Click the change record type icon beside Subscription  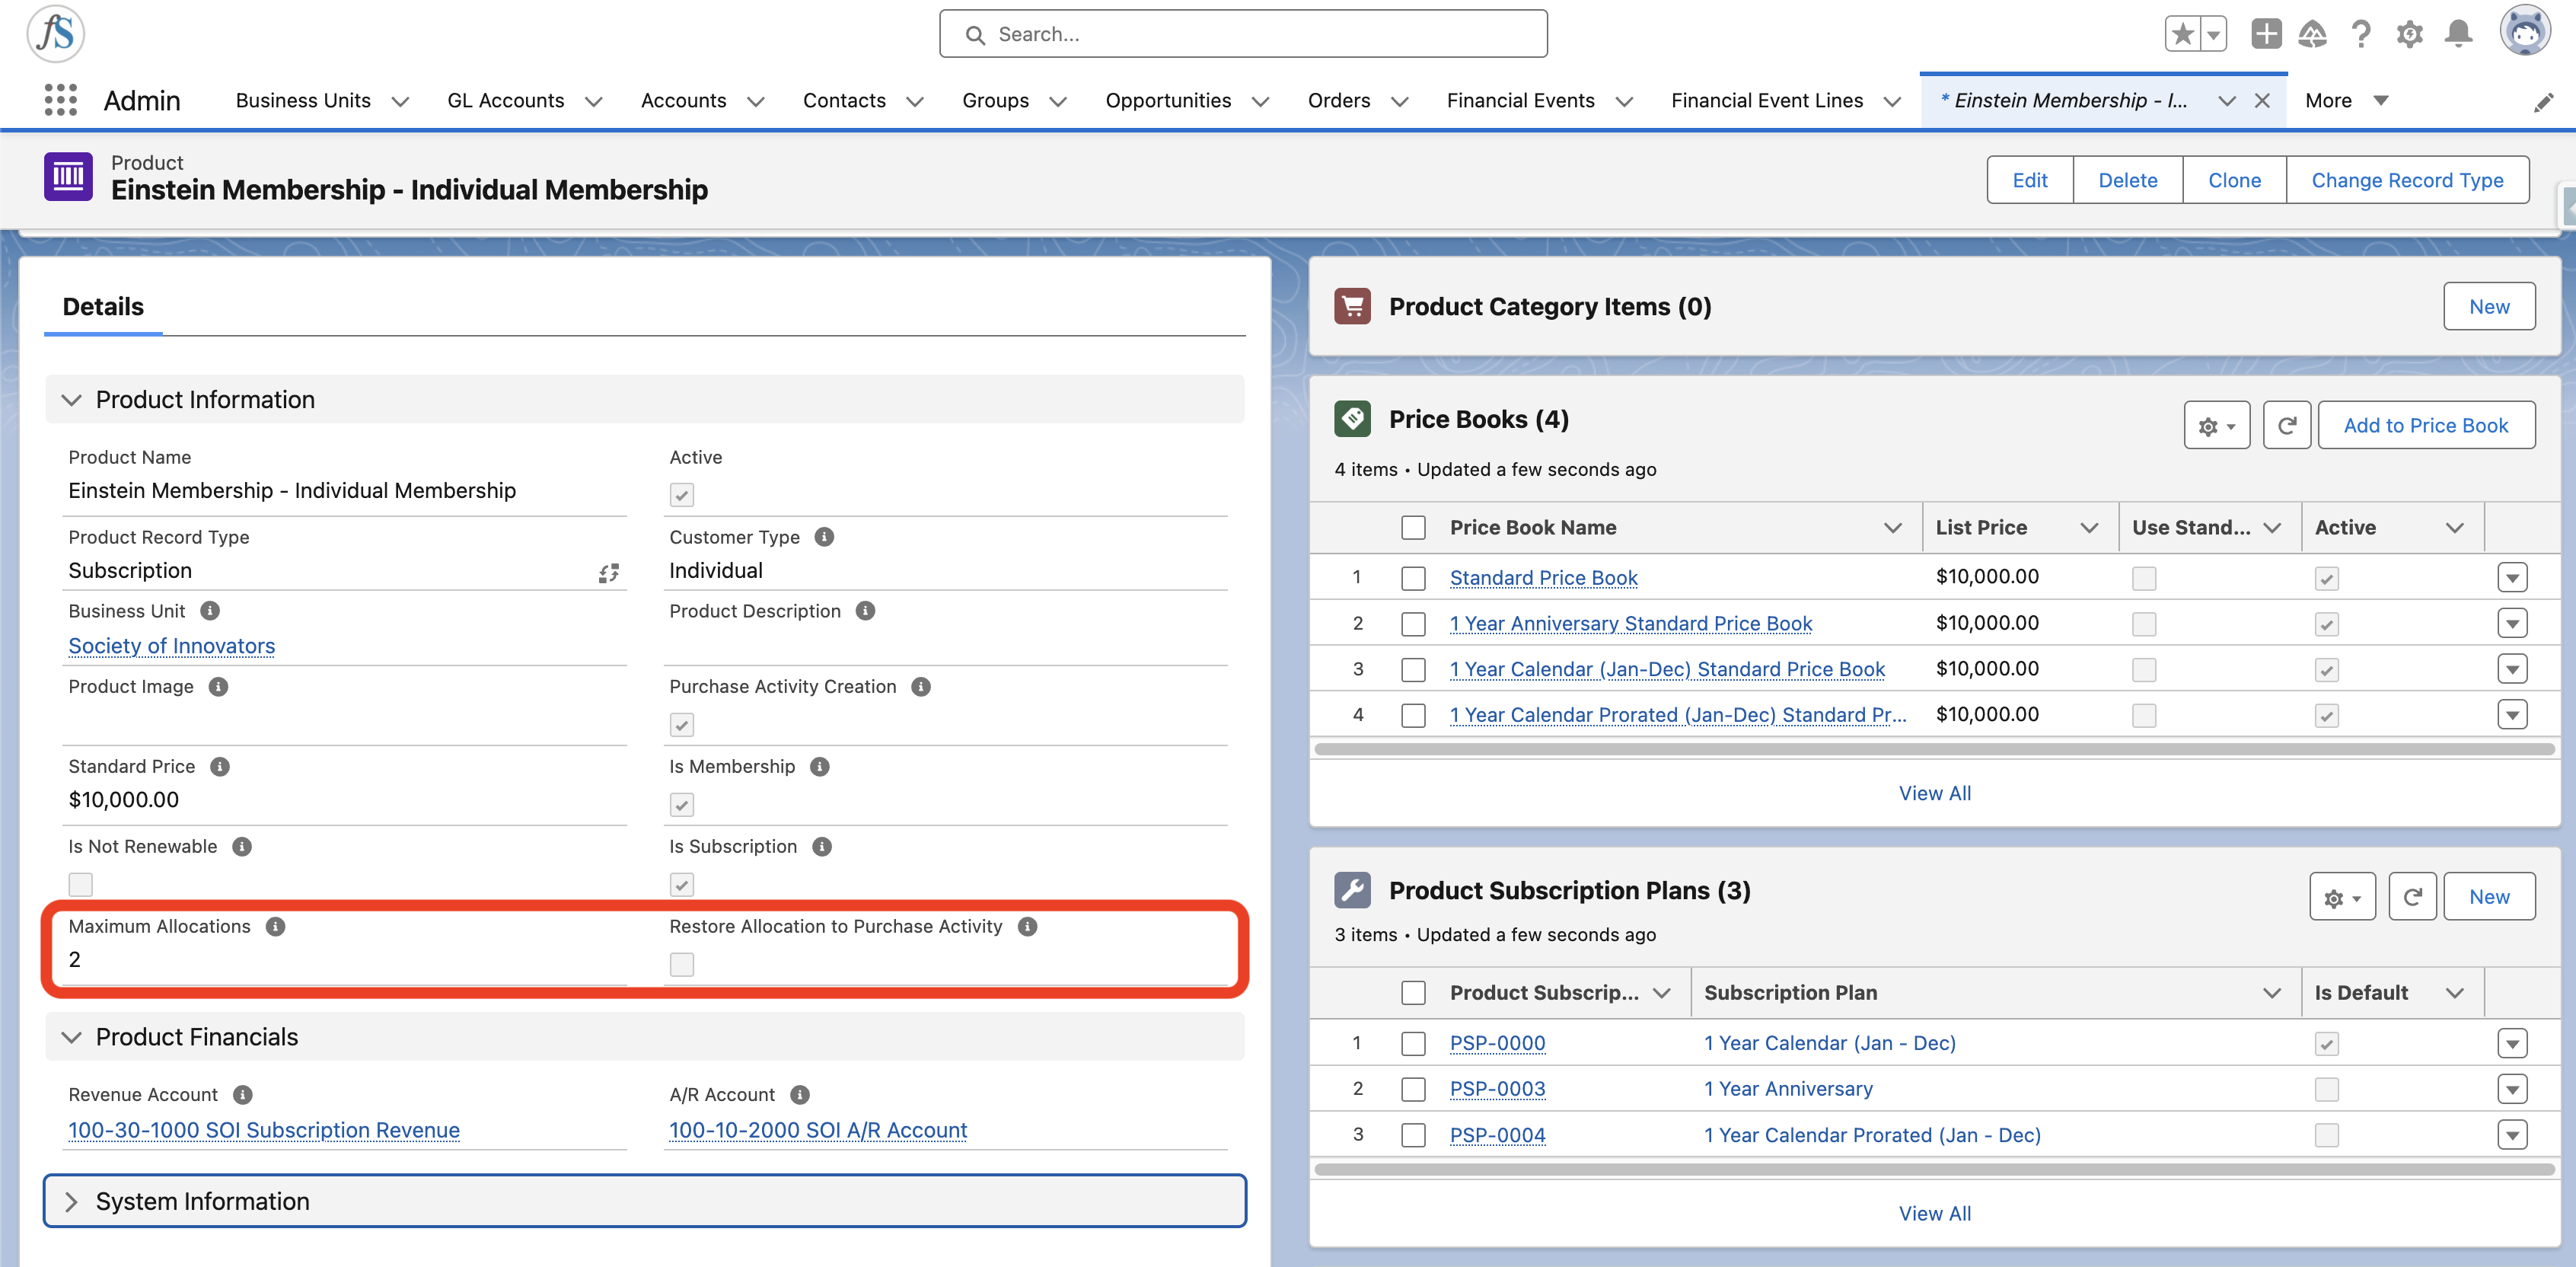(x=609, y=572)
